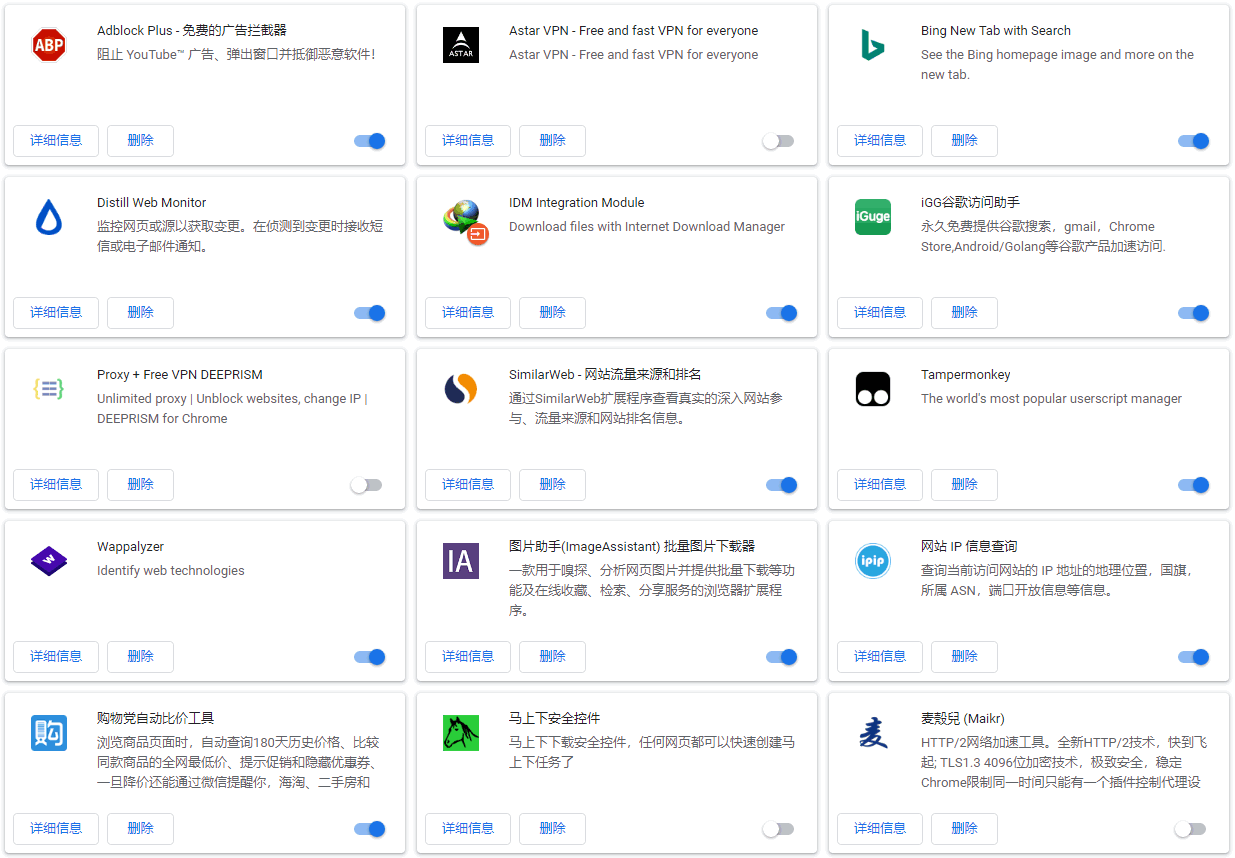
Task: Open 详细信息 for Astar VPN
Action: (x=468, y=141)
